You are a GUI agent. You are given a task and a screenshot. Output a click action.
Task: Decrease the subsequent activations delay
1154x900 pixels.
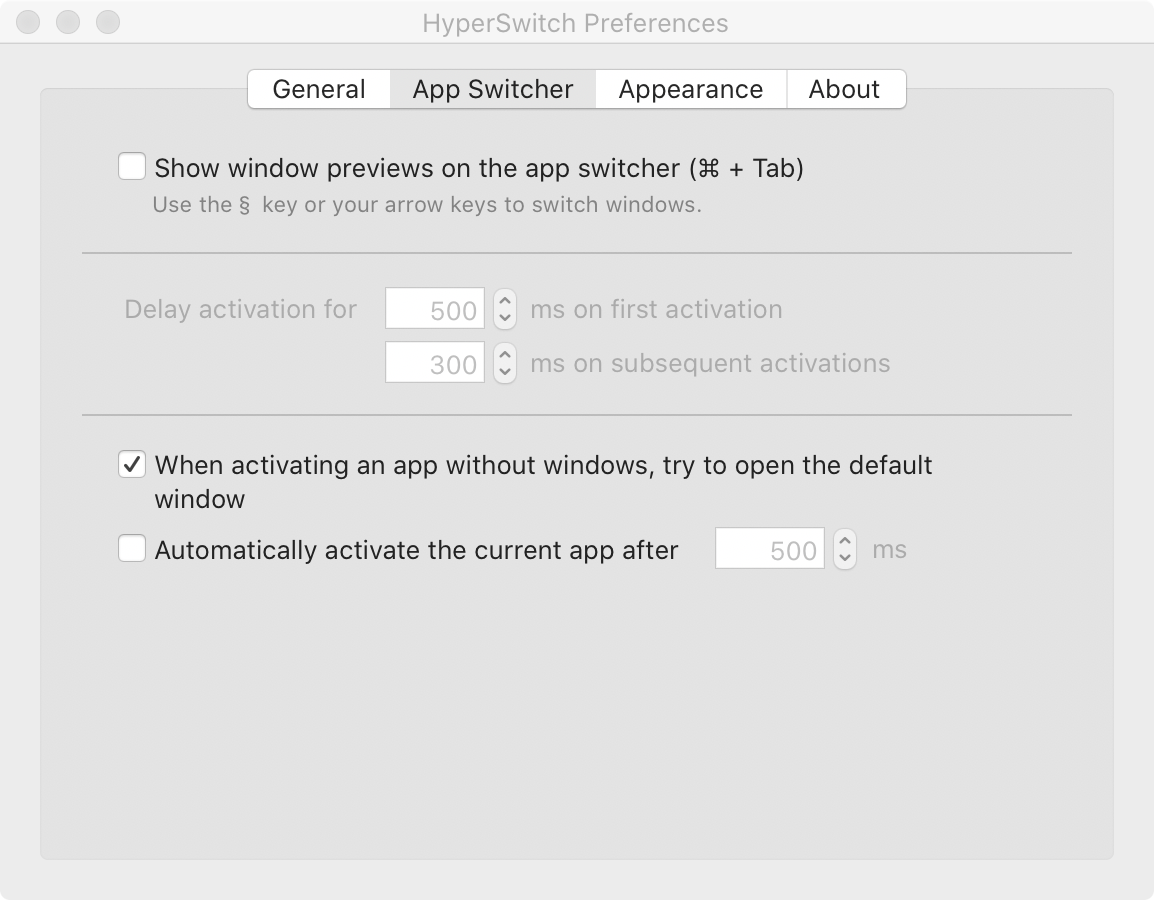[x=503, y=369]
